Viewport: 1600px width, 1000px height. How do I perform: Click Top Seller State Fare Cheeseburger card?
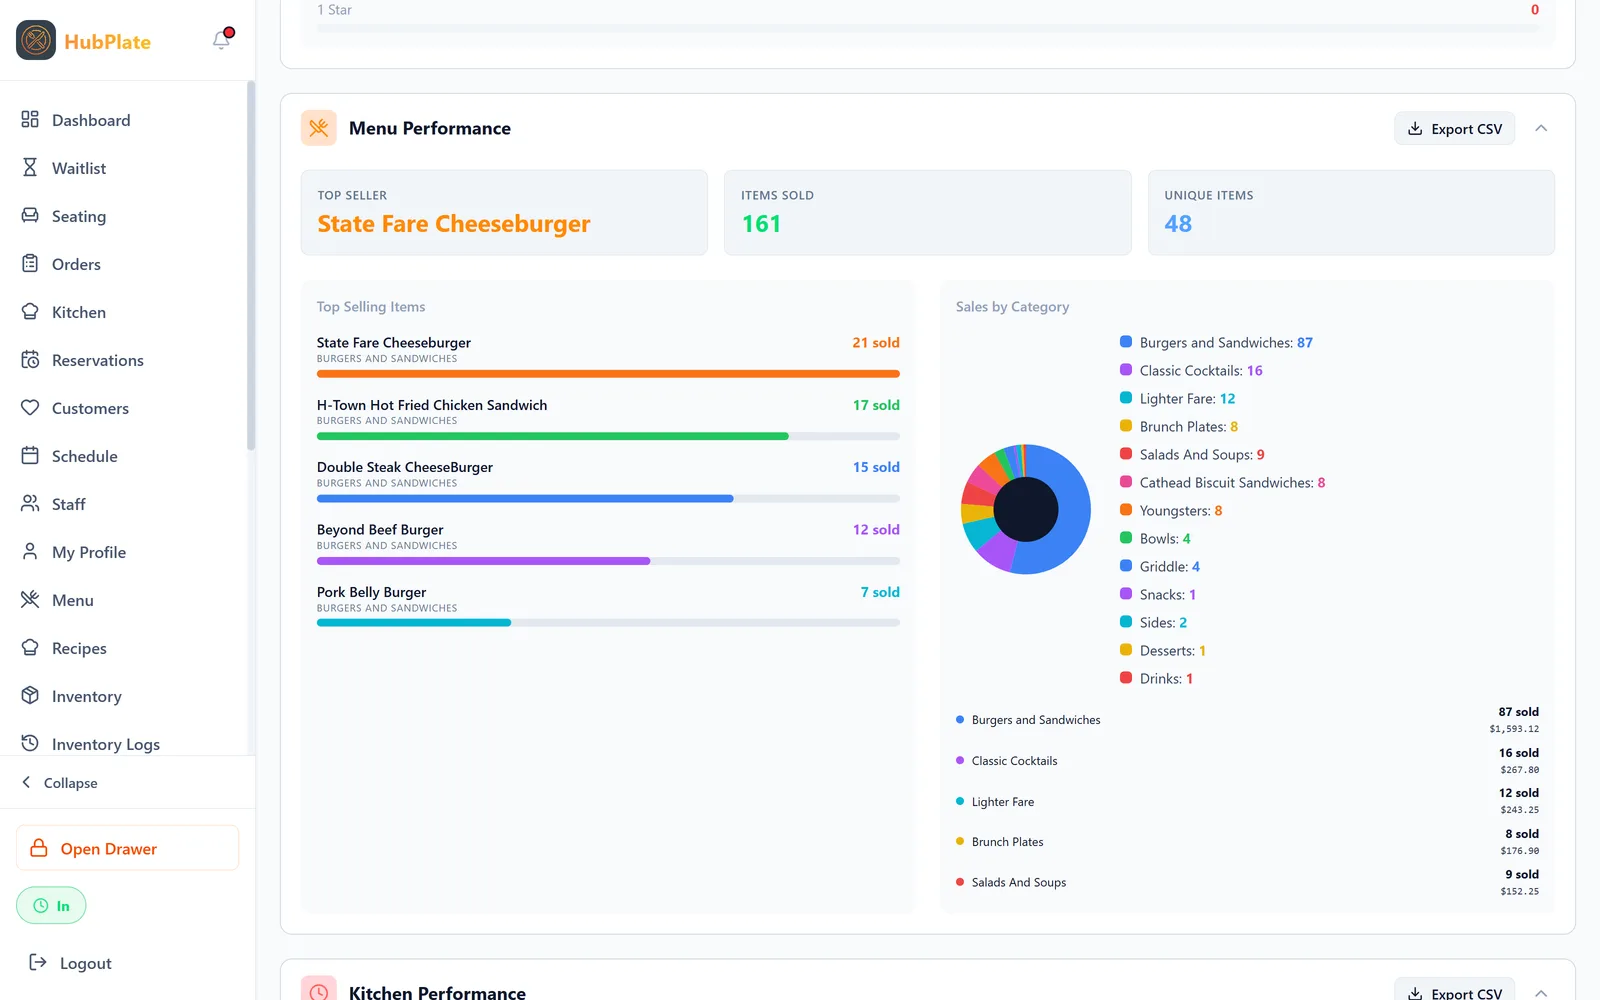pyautogui.click(x=504, y=212)
